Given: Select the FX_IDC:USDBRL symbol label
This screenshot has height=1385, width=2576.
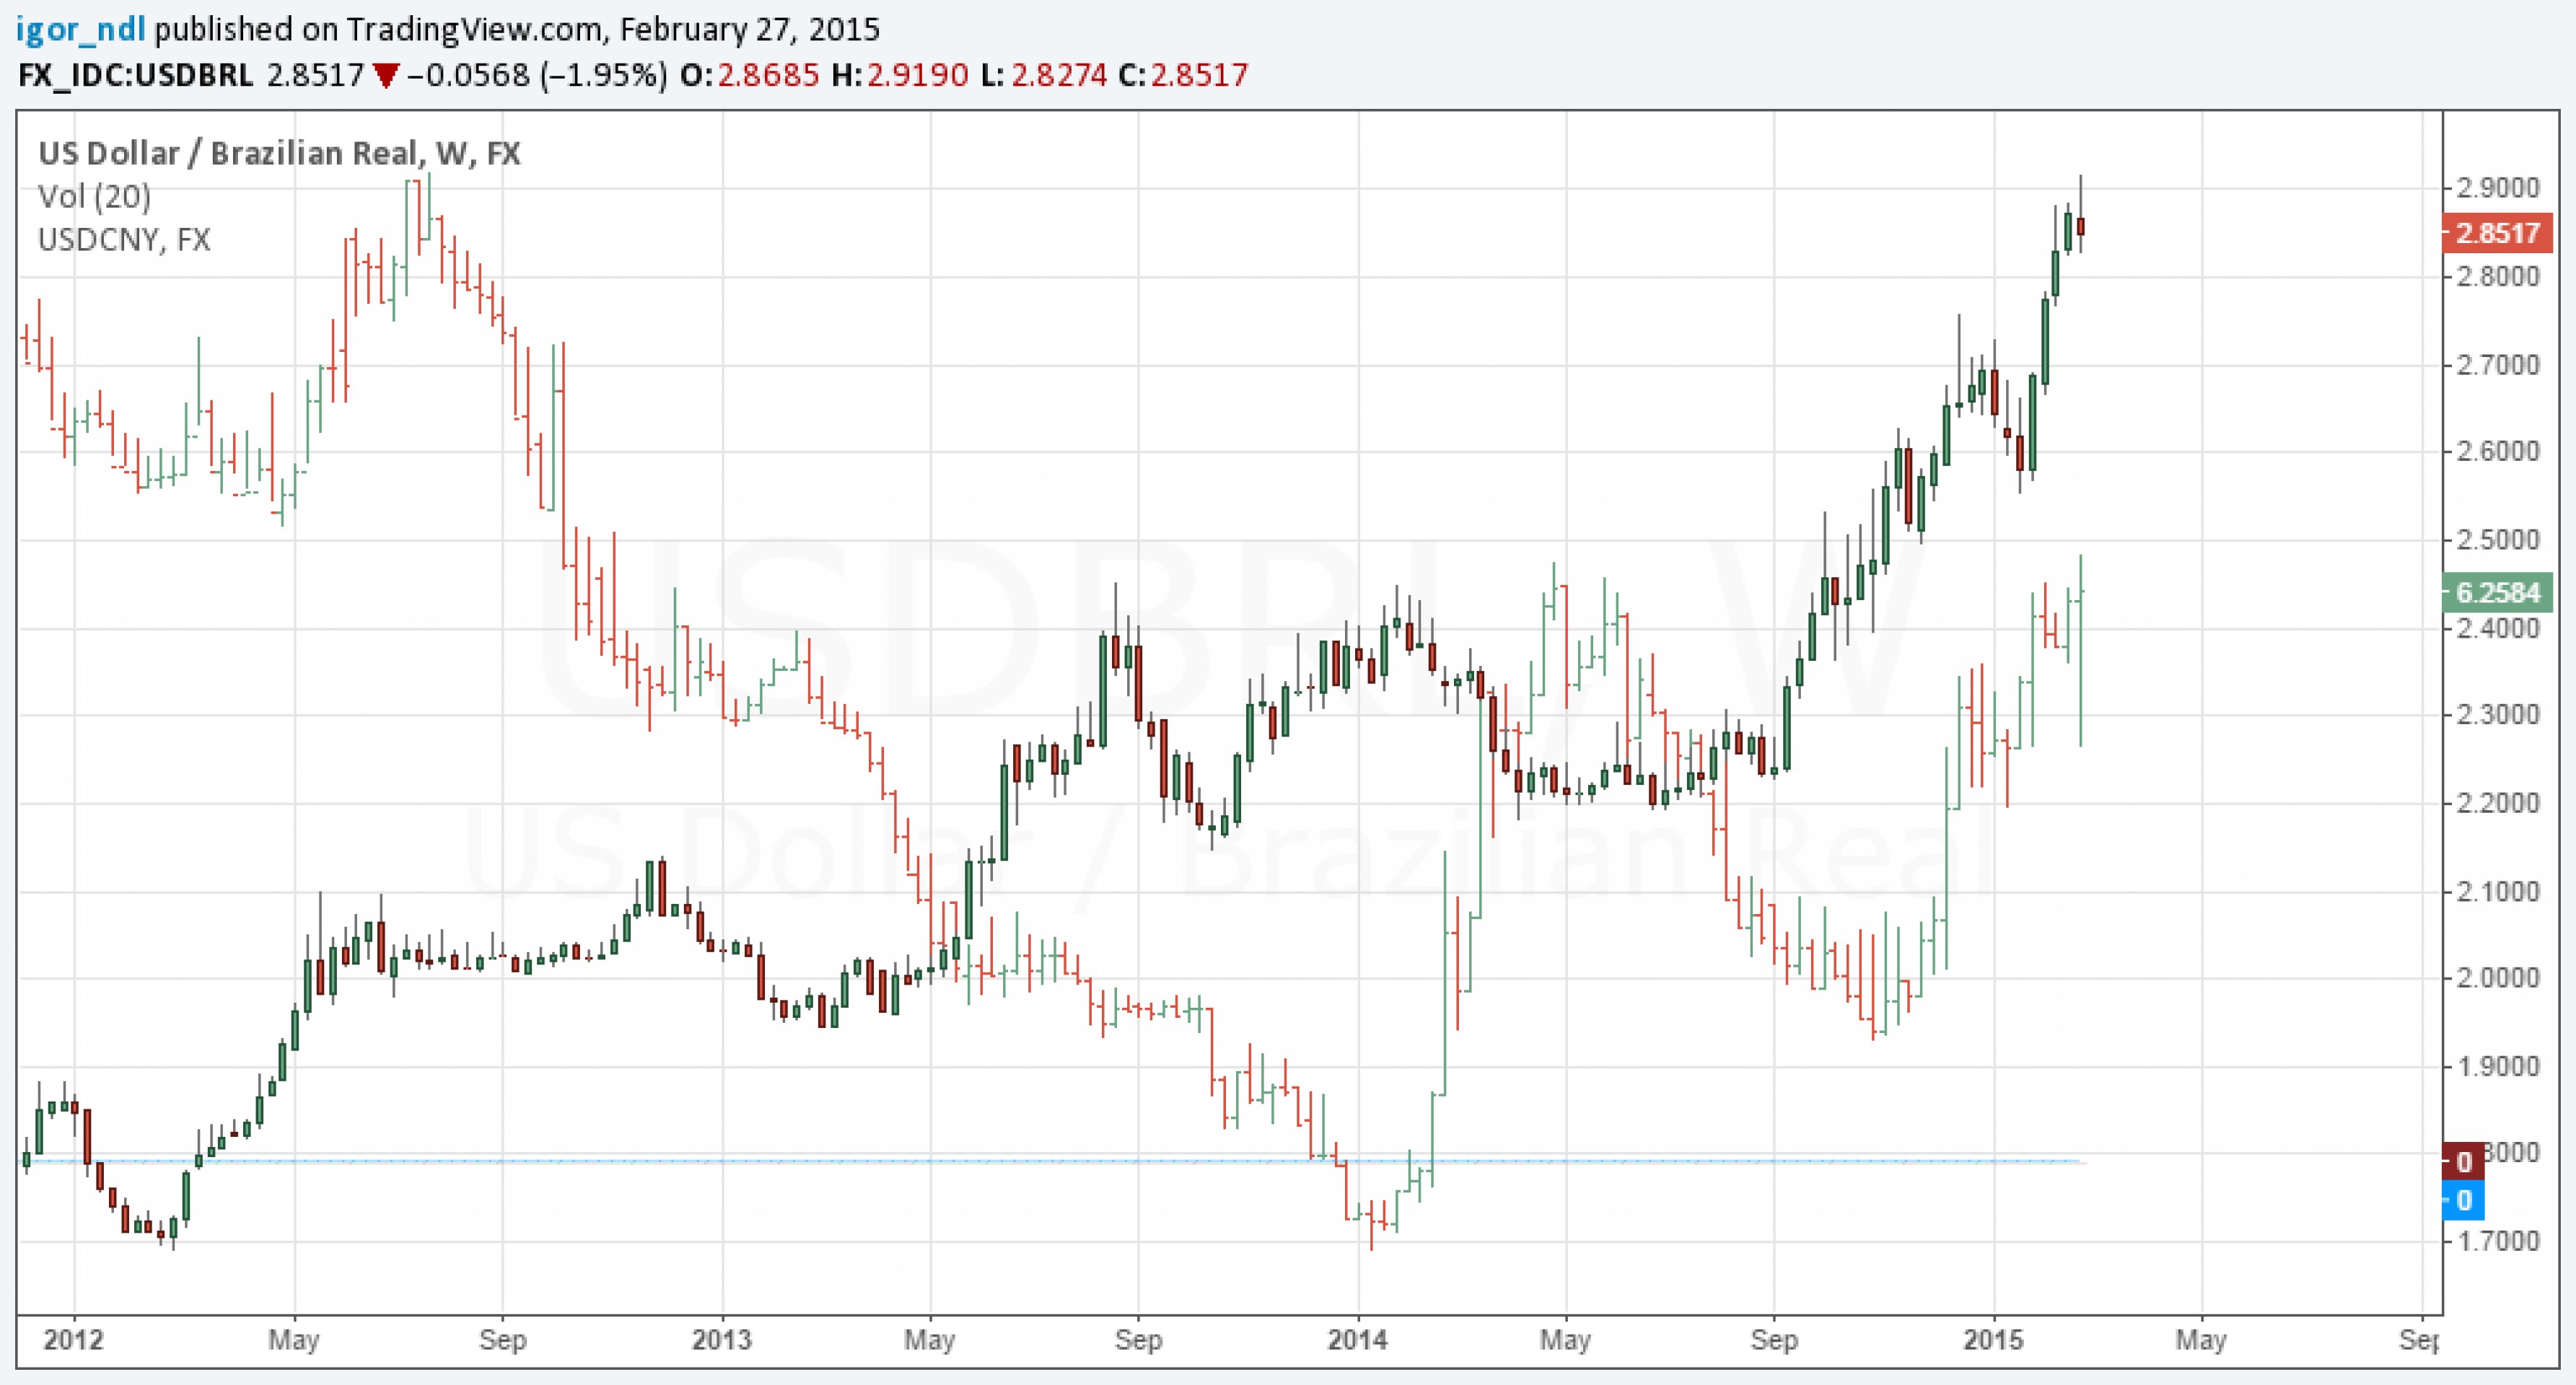Looking at the screenshot, I should click(135, 75).
